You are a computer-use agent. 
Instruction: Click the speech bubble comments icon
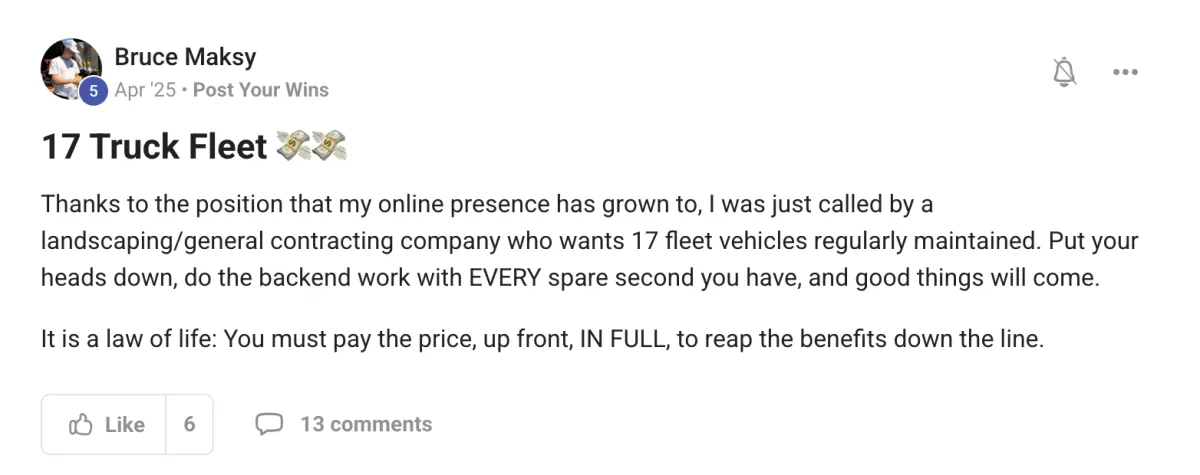click(x=269, y=424)
